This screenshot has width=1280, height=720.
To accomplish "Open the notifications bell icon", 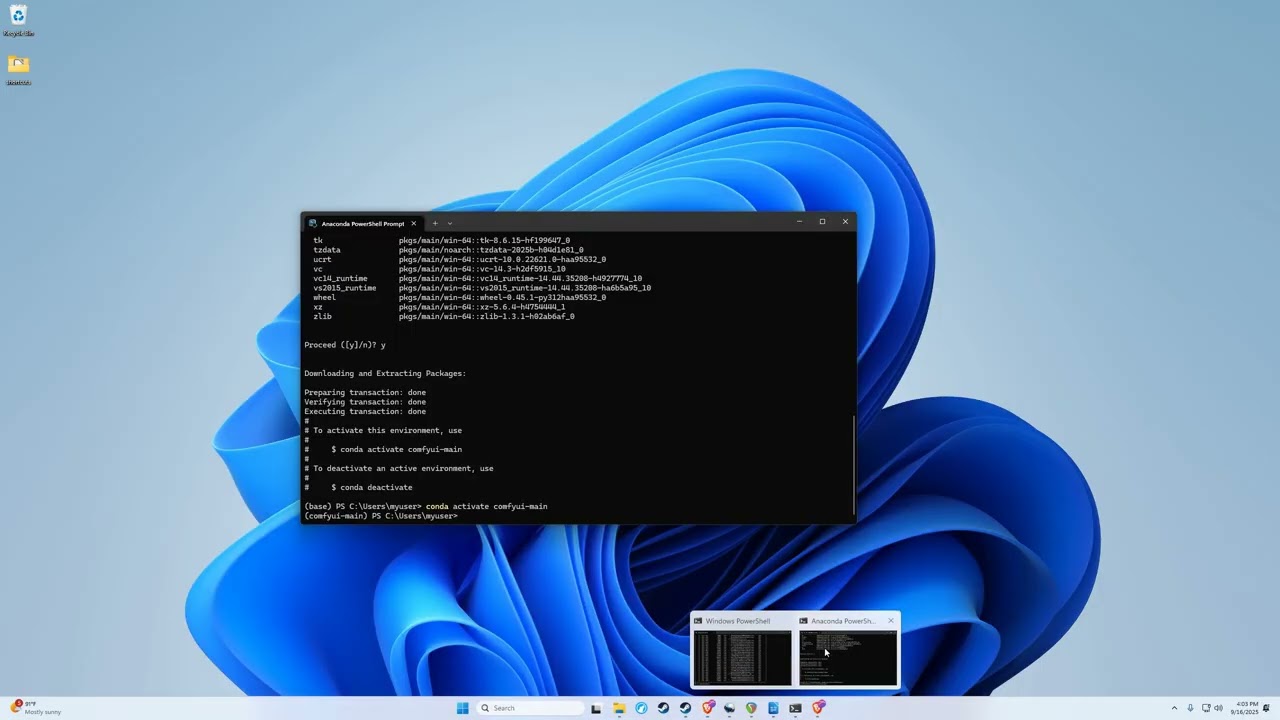I will click(x=1267, y=708).
